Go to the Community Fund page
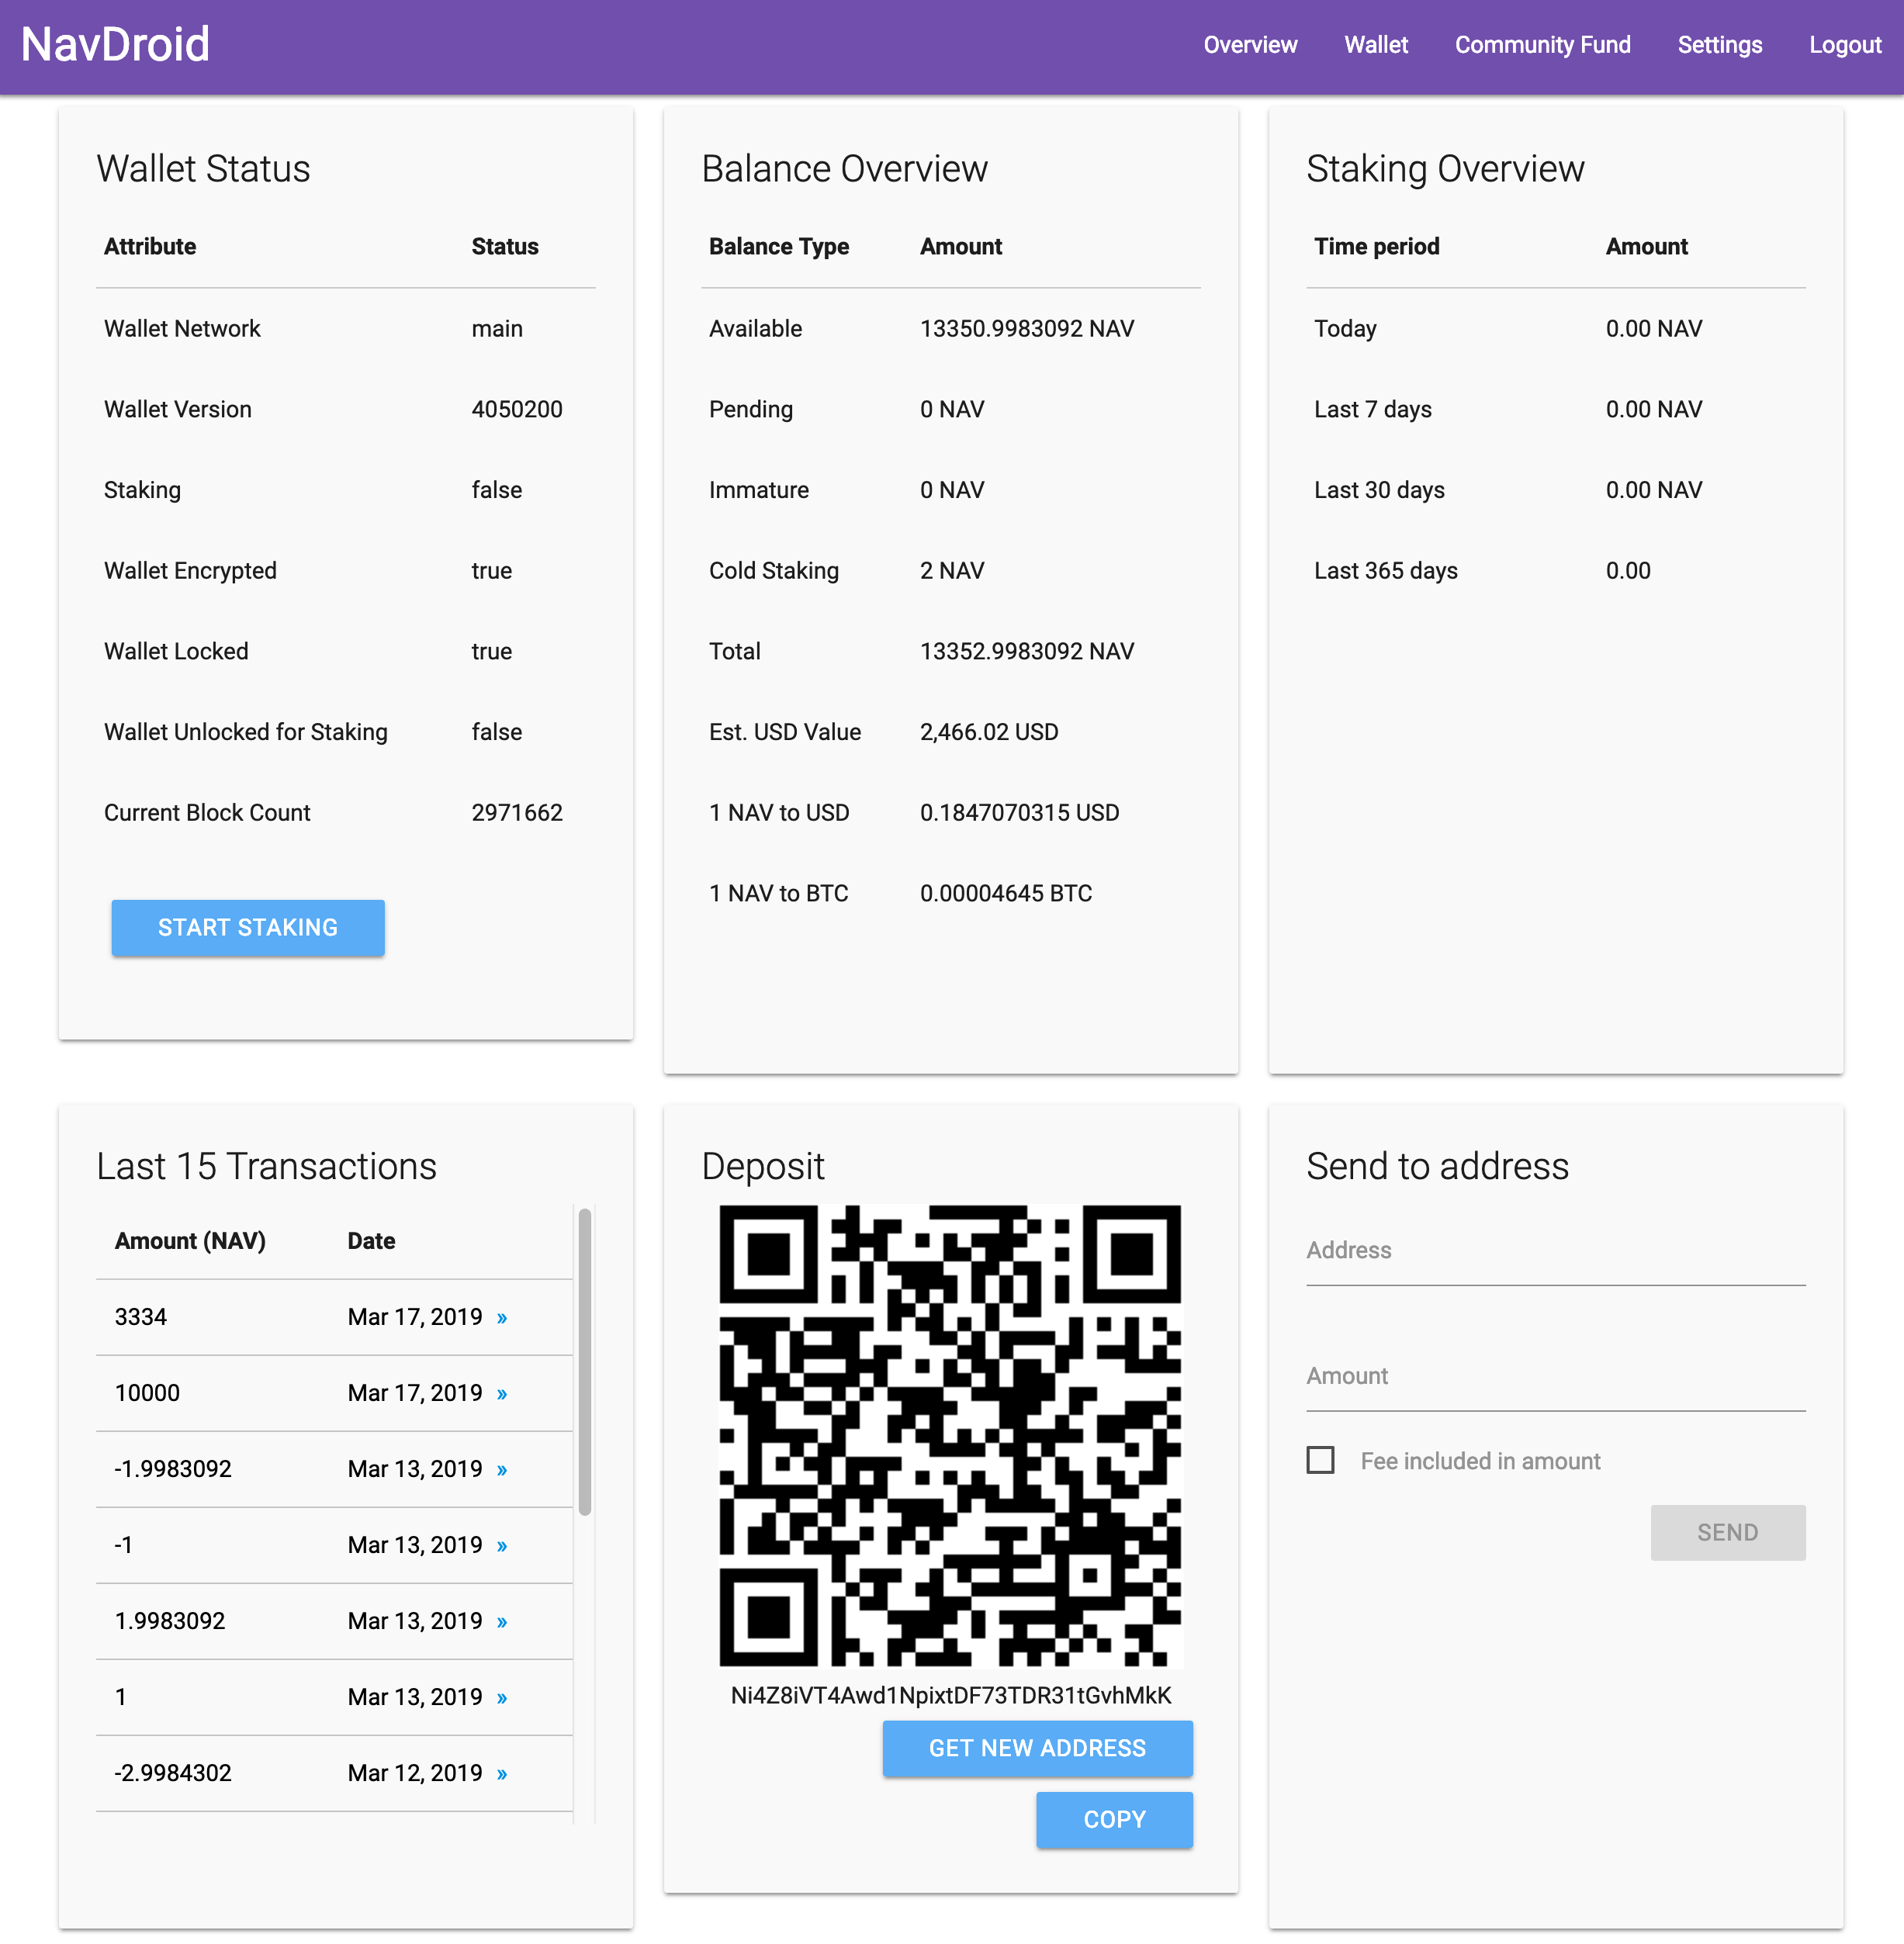This screenshot has width=1904, height=1944. pos(1542,45)
